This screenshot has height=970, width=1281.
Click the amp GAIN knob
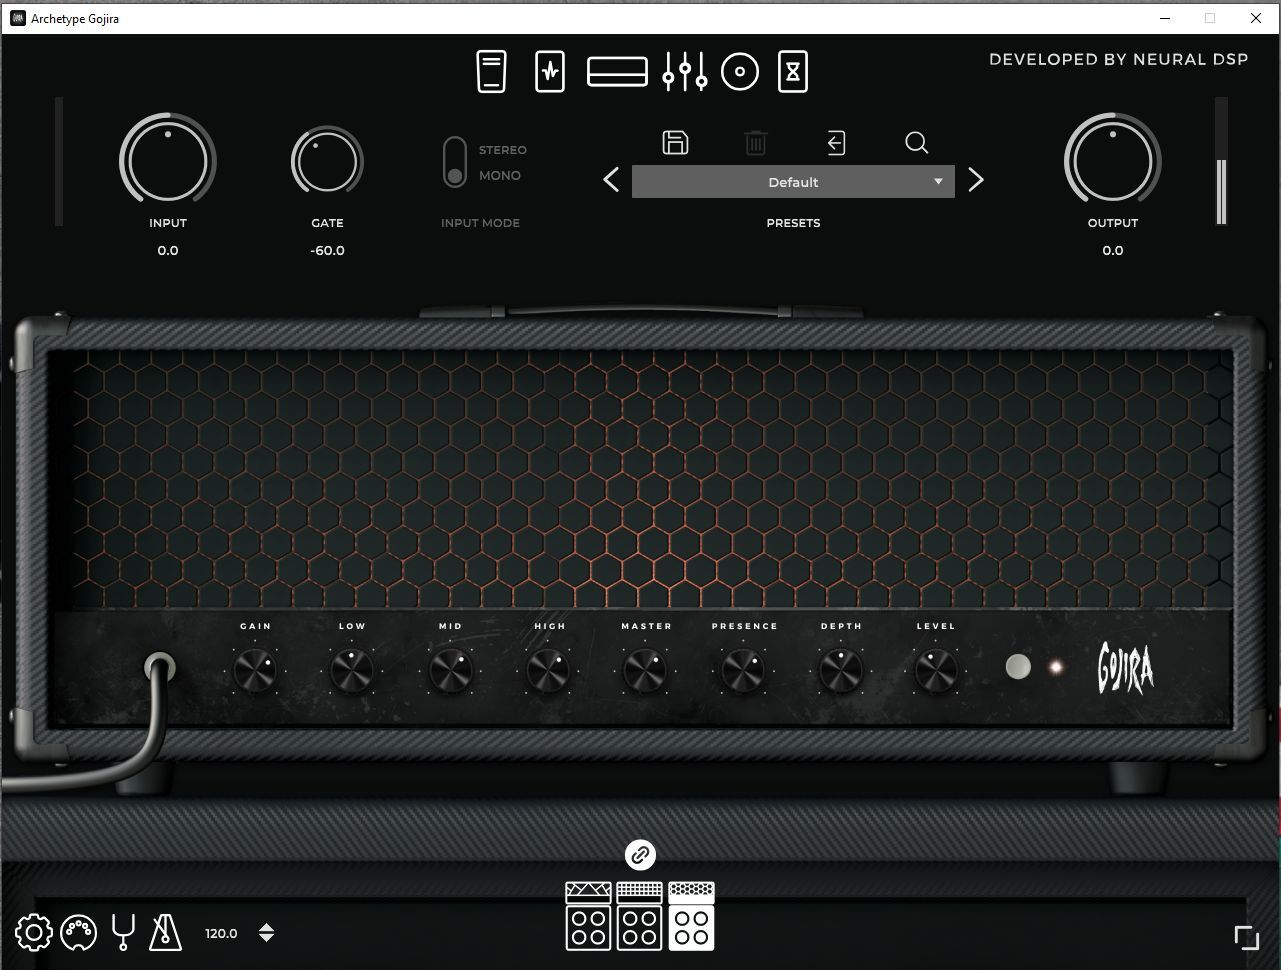pyautogui.click(x=255, y=671)
